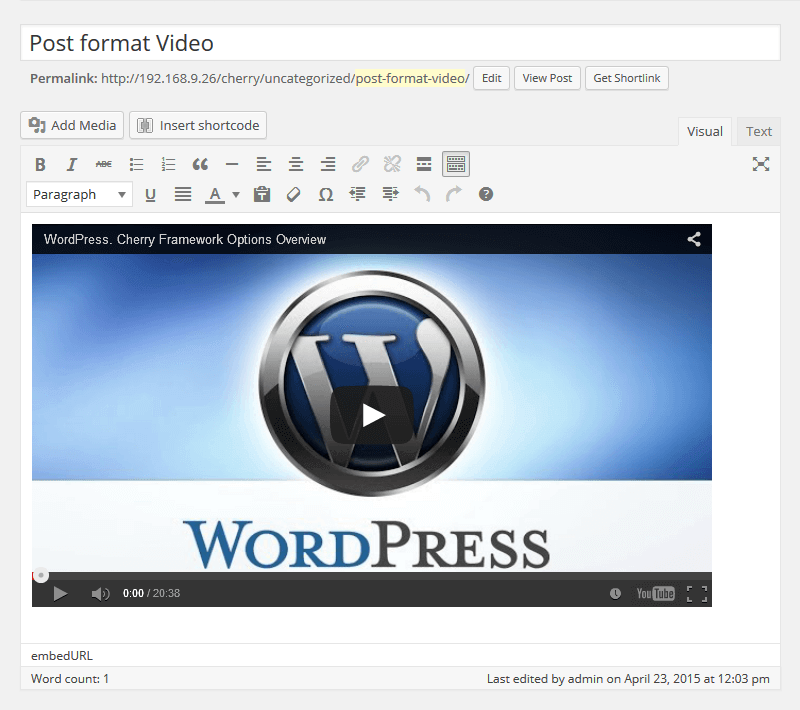Click the video progress bar scrubber
Screen dimensions: 800x710
coord(41,575)
